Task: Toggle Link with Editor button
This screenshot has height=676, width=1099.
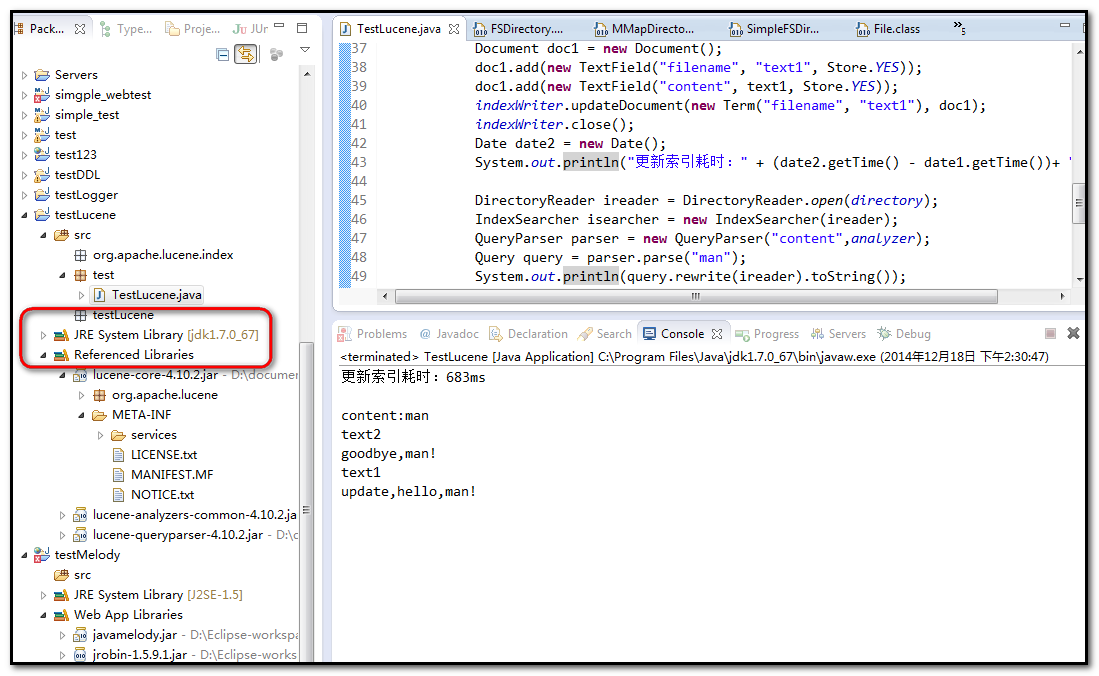Action: pos(245,54)
